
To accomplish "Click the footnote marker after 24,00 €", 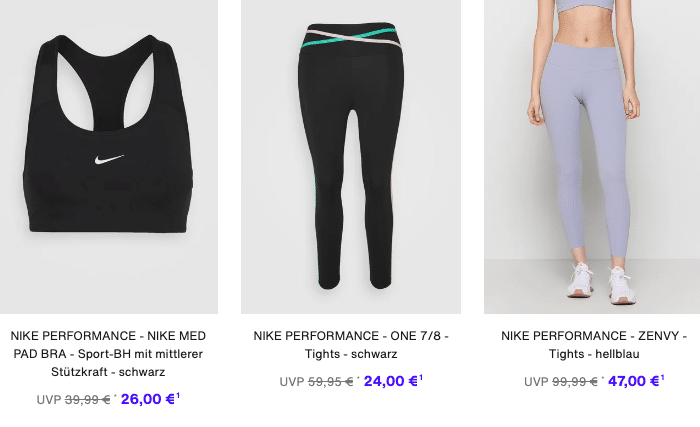I will [x=421, y=377].
